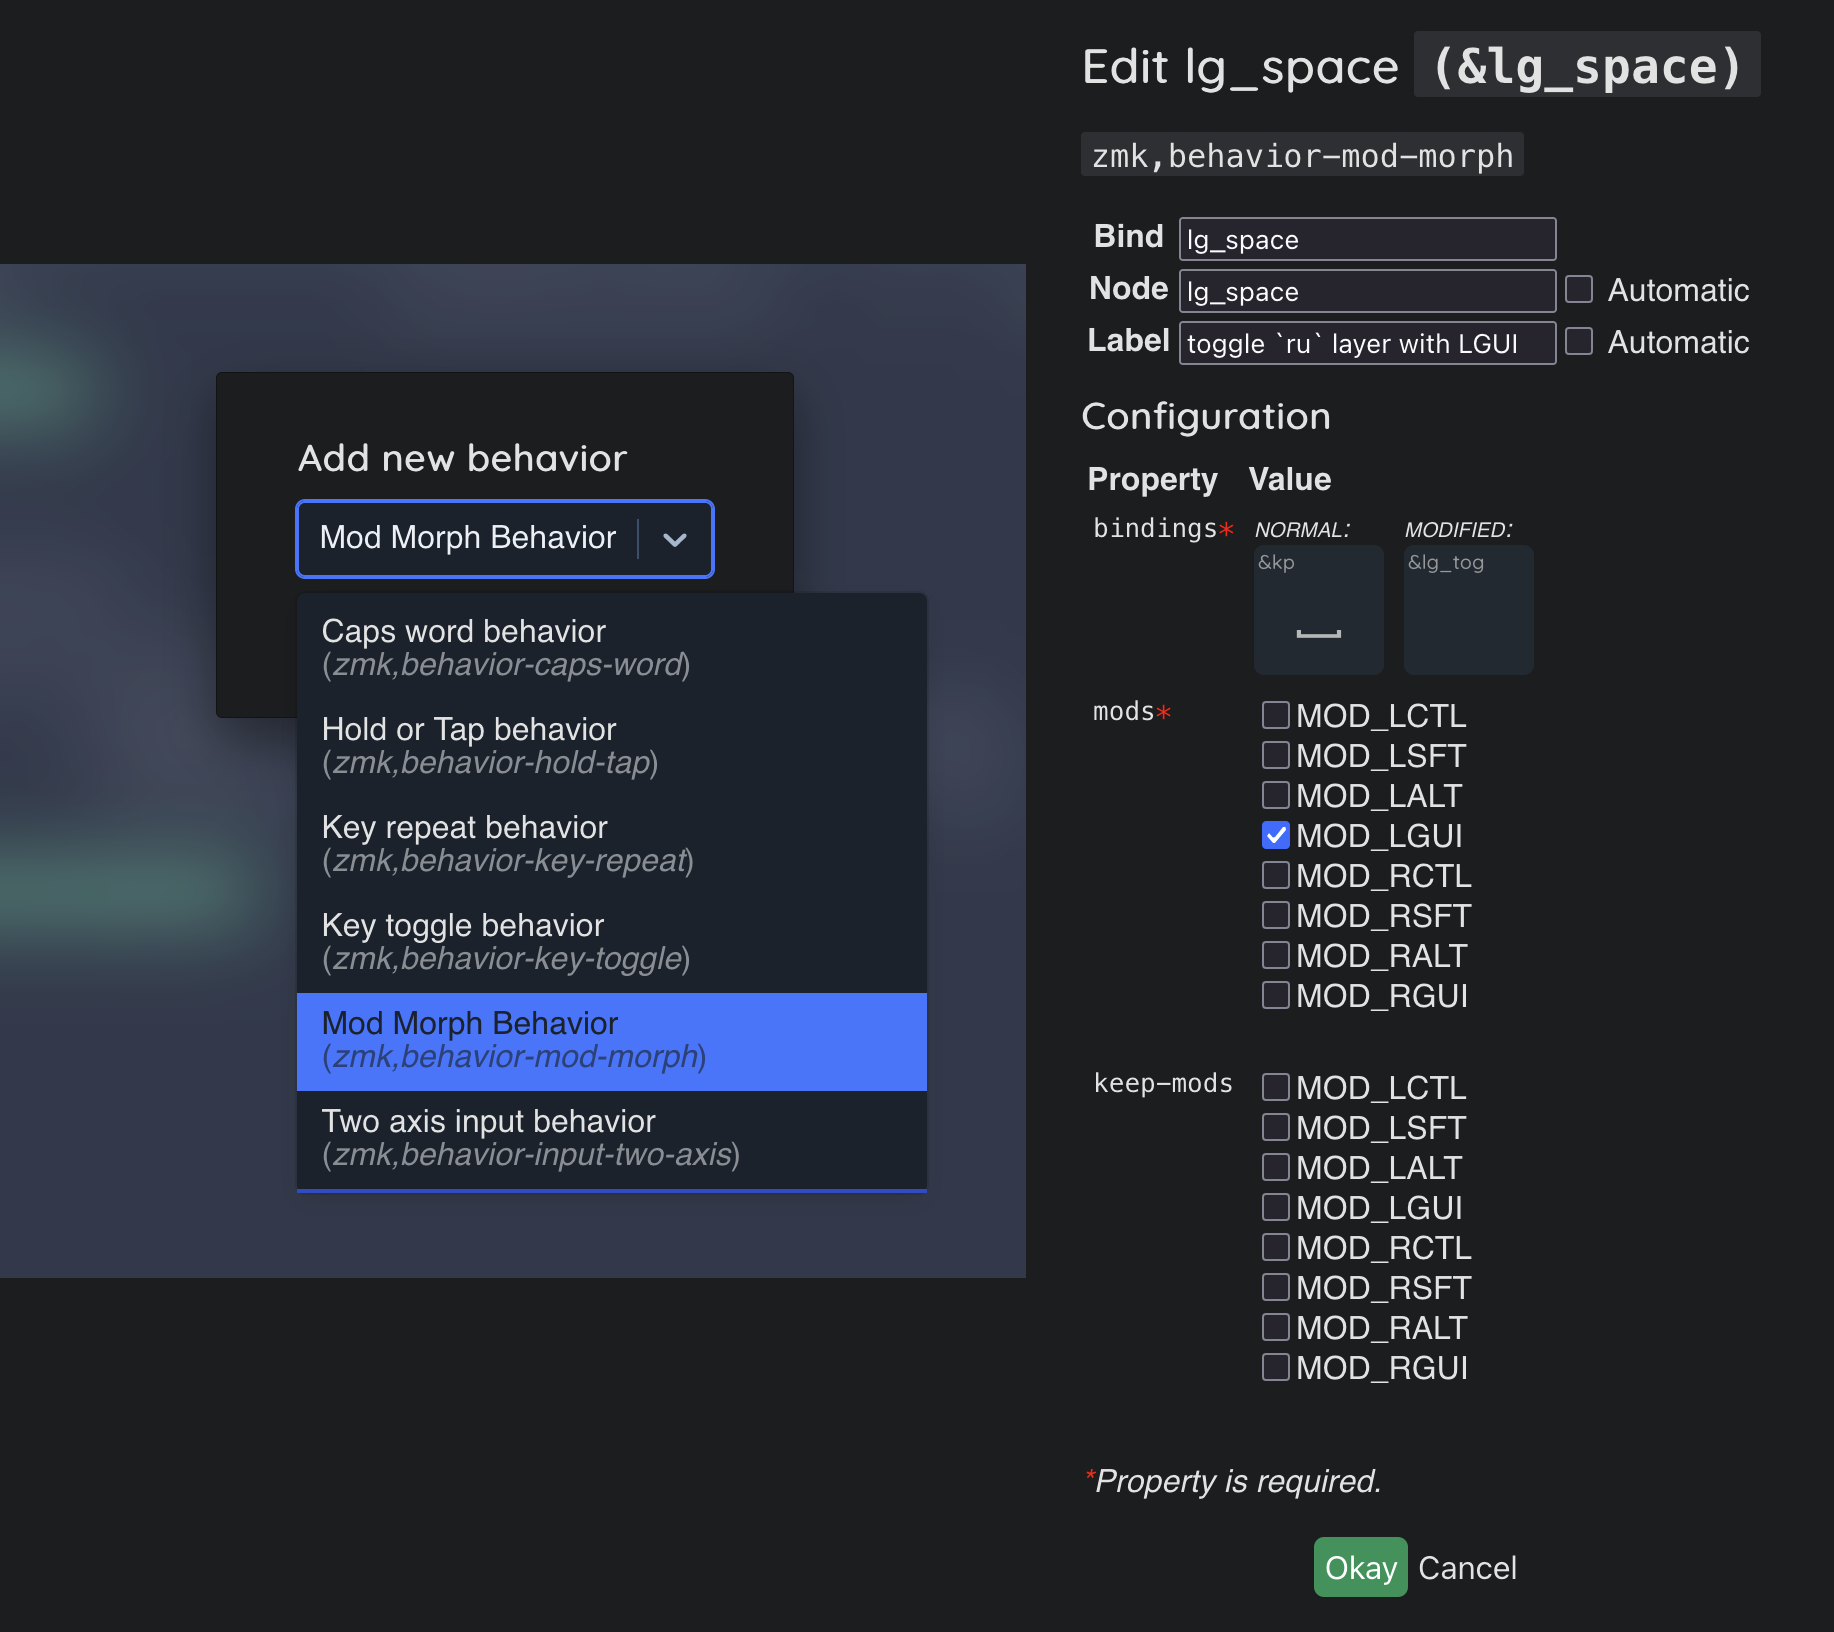Click the Bind input field

[1367, 239]
